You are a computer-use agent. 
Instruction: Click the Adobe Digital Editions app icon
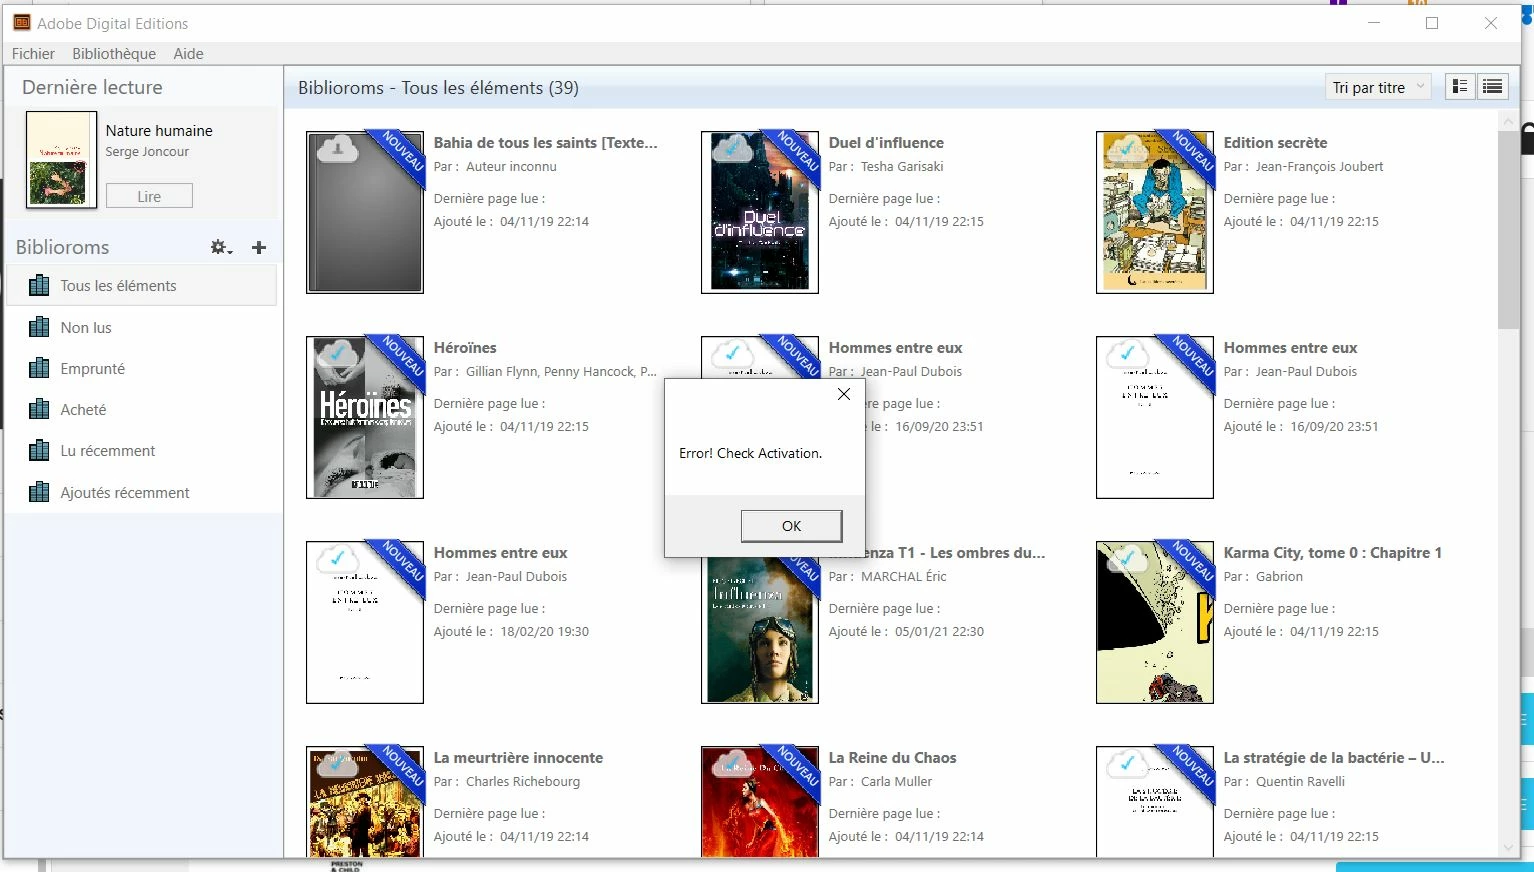(21, 23)
